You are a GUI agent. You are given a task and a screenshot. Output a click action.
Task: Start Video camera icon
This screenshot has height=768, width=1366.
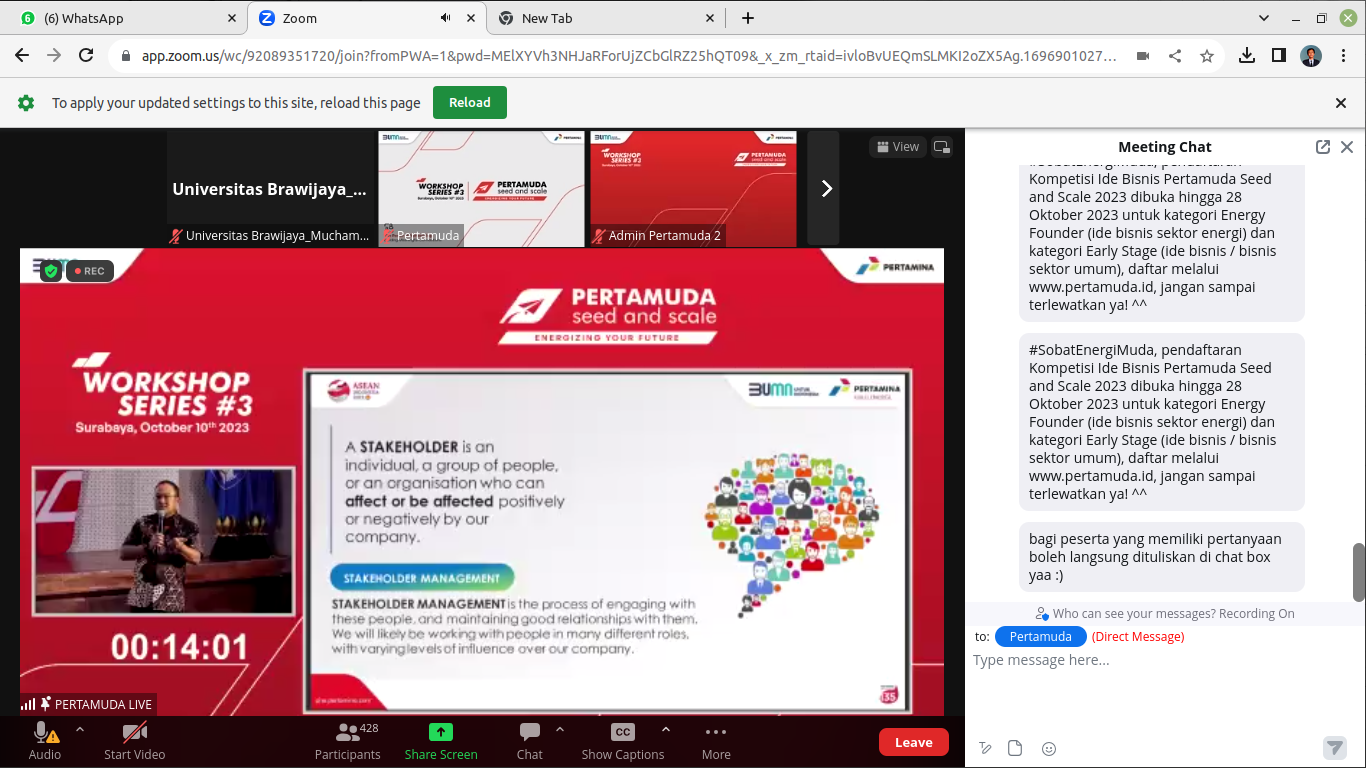(134, 741)
